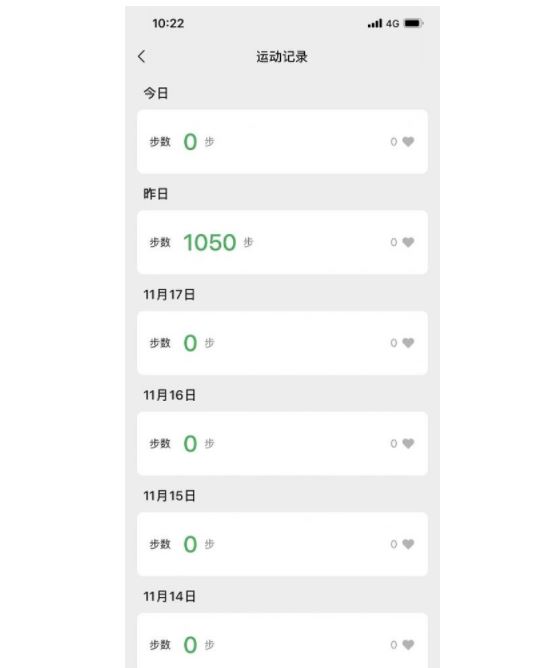Like today's step record with the heart

(x=408, y=141)
